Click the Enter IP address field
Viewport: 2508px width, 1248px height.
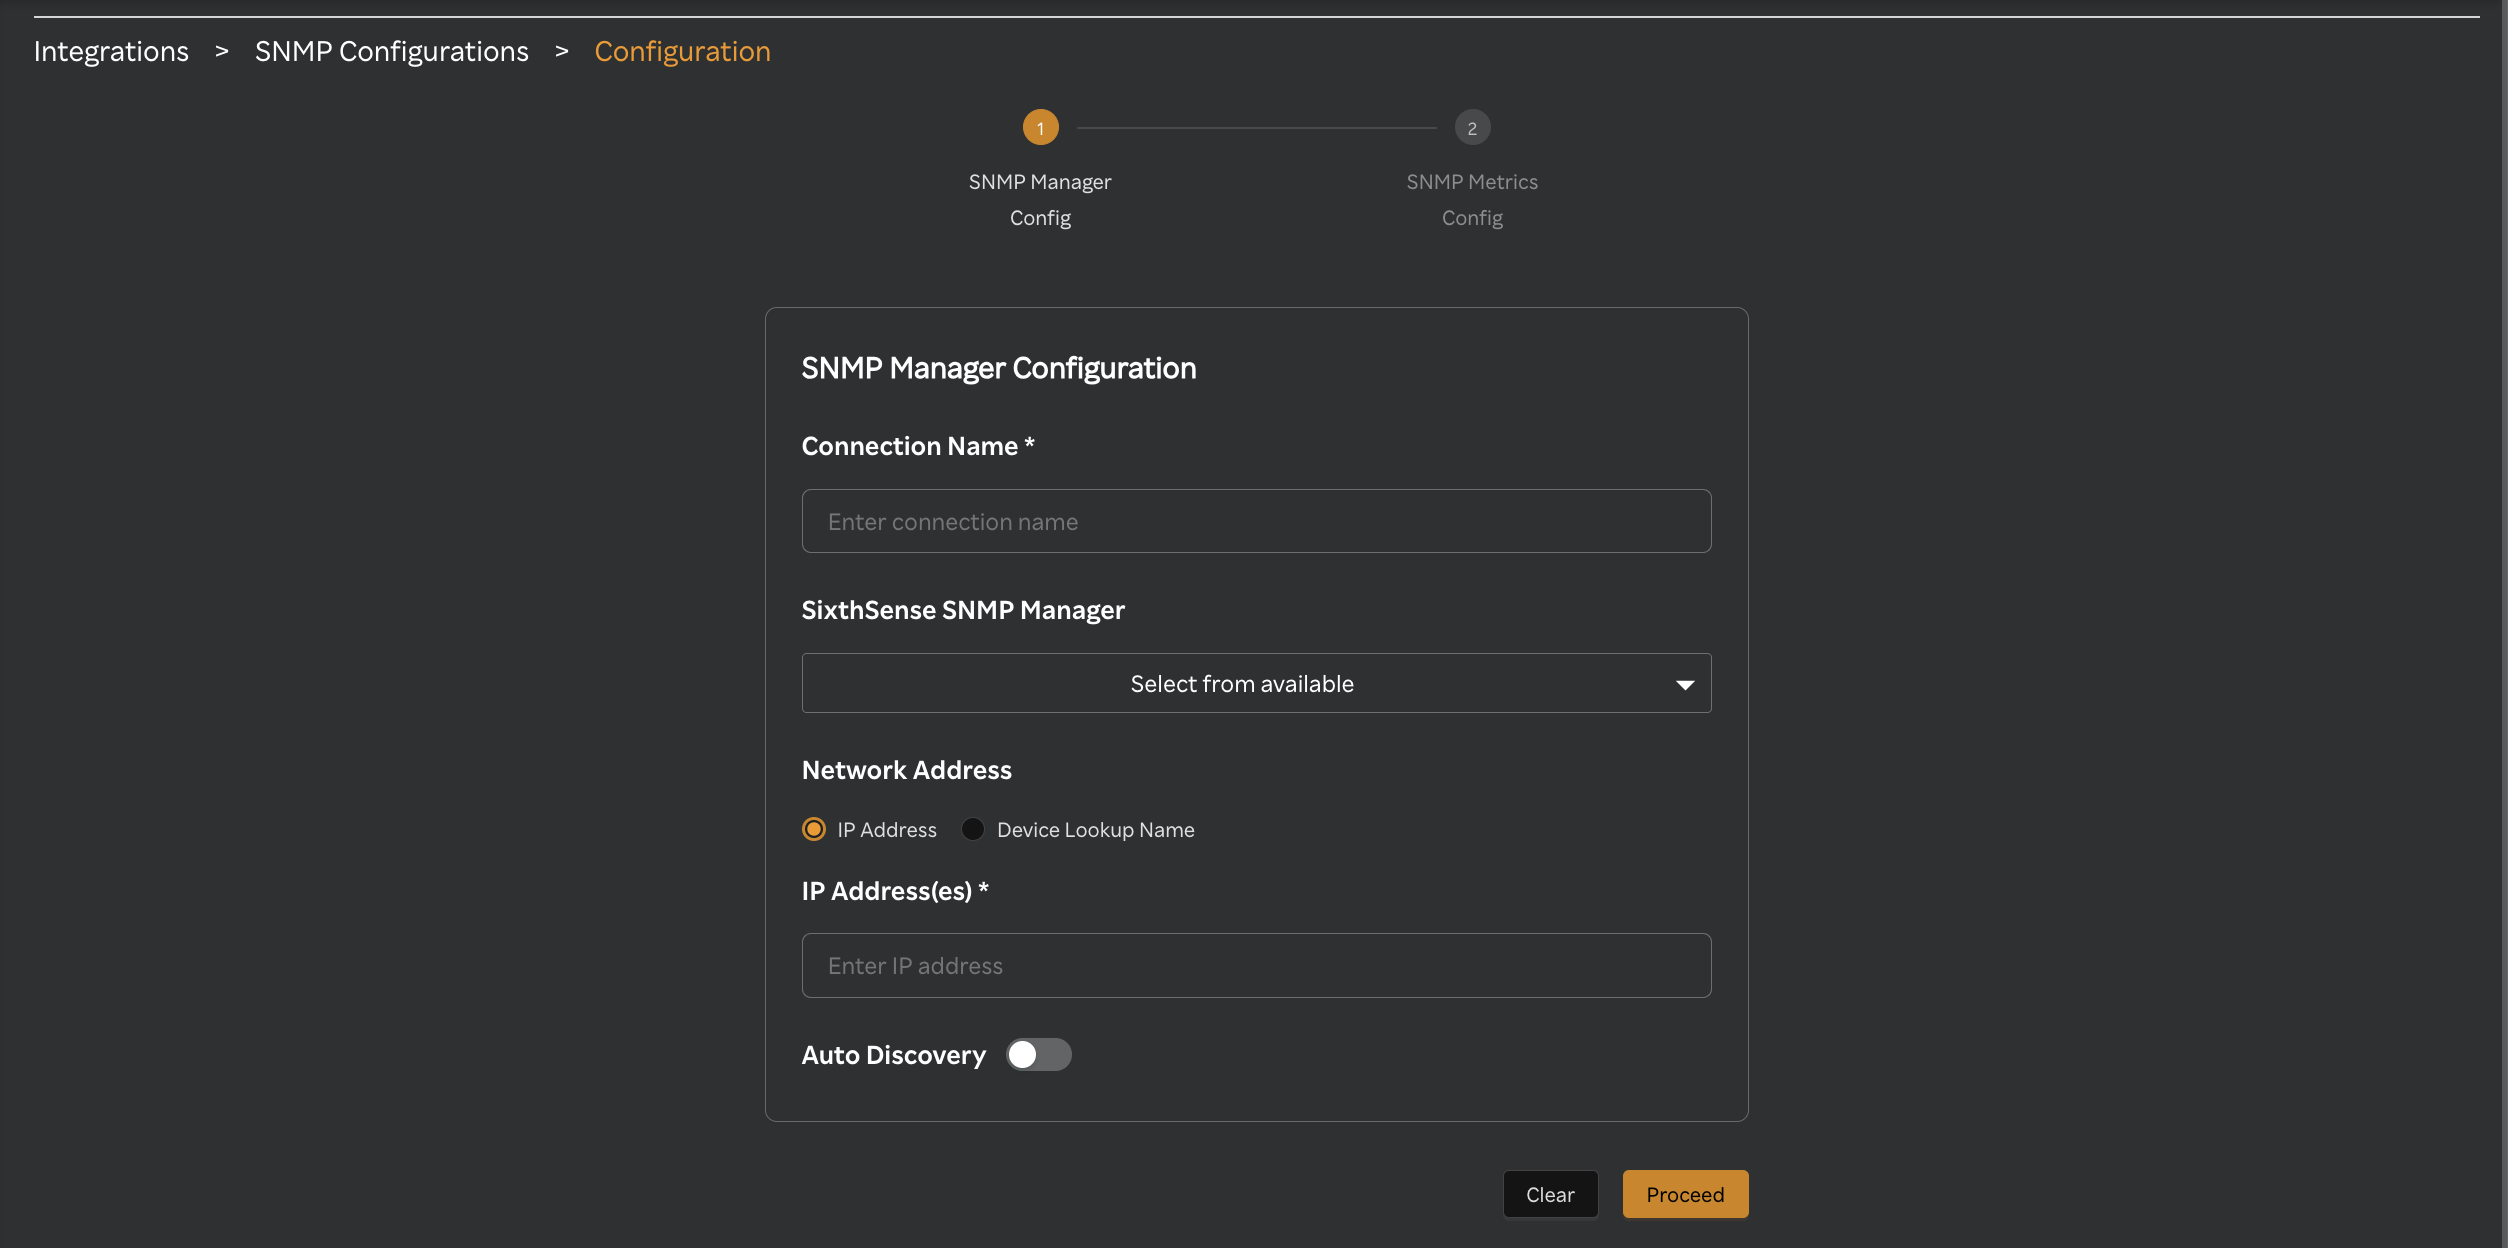(1256, 965)
